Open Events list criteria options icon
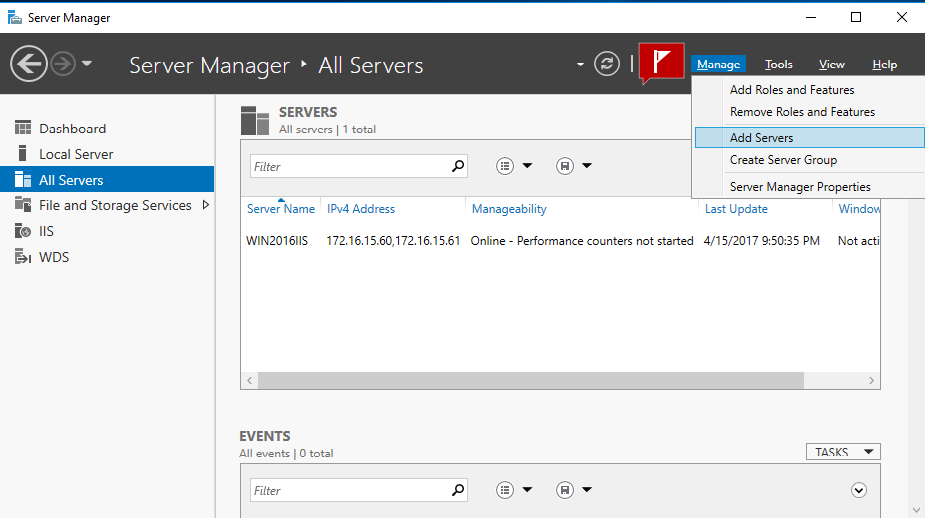 (505, 490)
